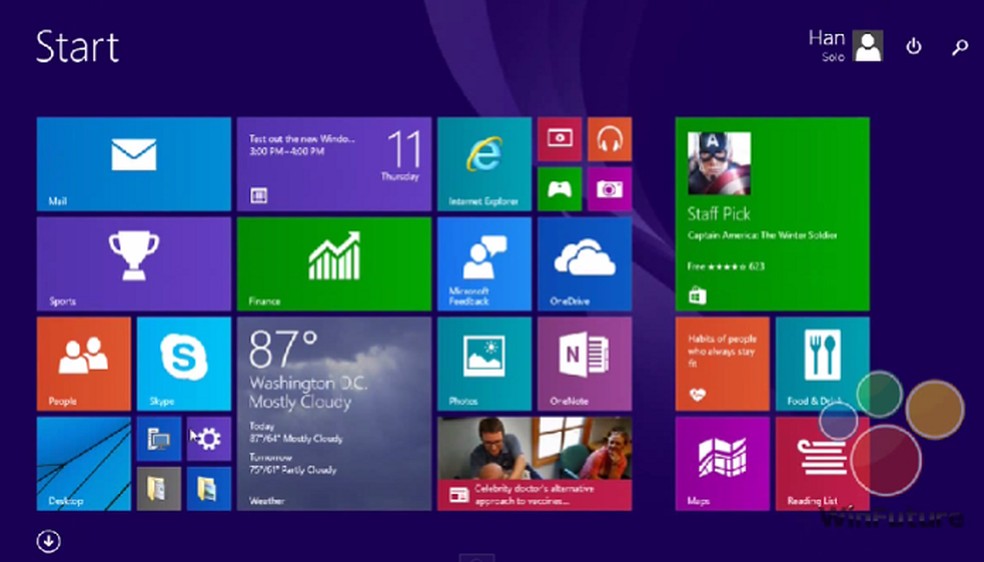
Task: Open the This PC small tile
Action: point(159,439)
